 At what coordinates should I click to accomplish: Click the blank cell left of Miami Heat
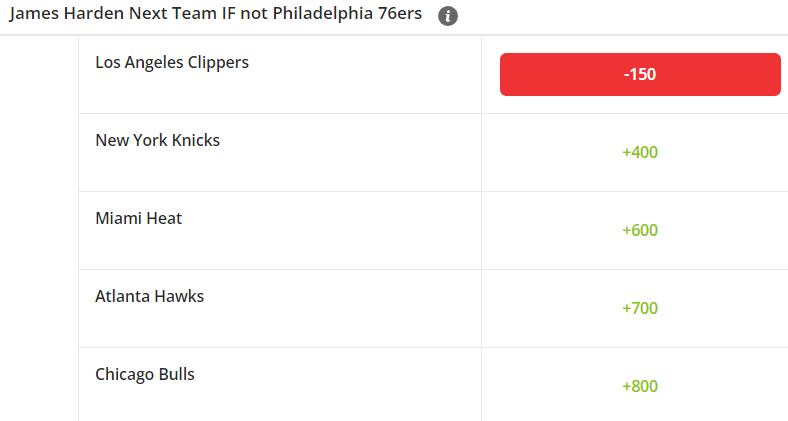tap(39, 230)
